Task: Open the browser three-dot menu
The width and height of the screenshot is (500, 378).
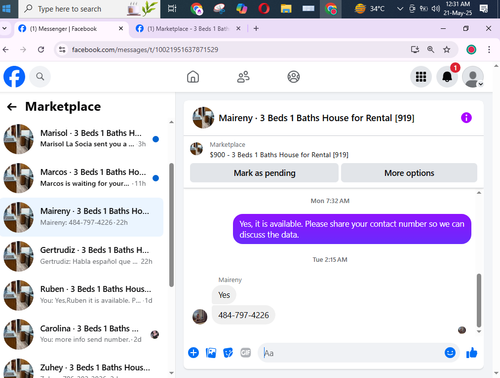Action: coord(489,50)
